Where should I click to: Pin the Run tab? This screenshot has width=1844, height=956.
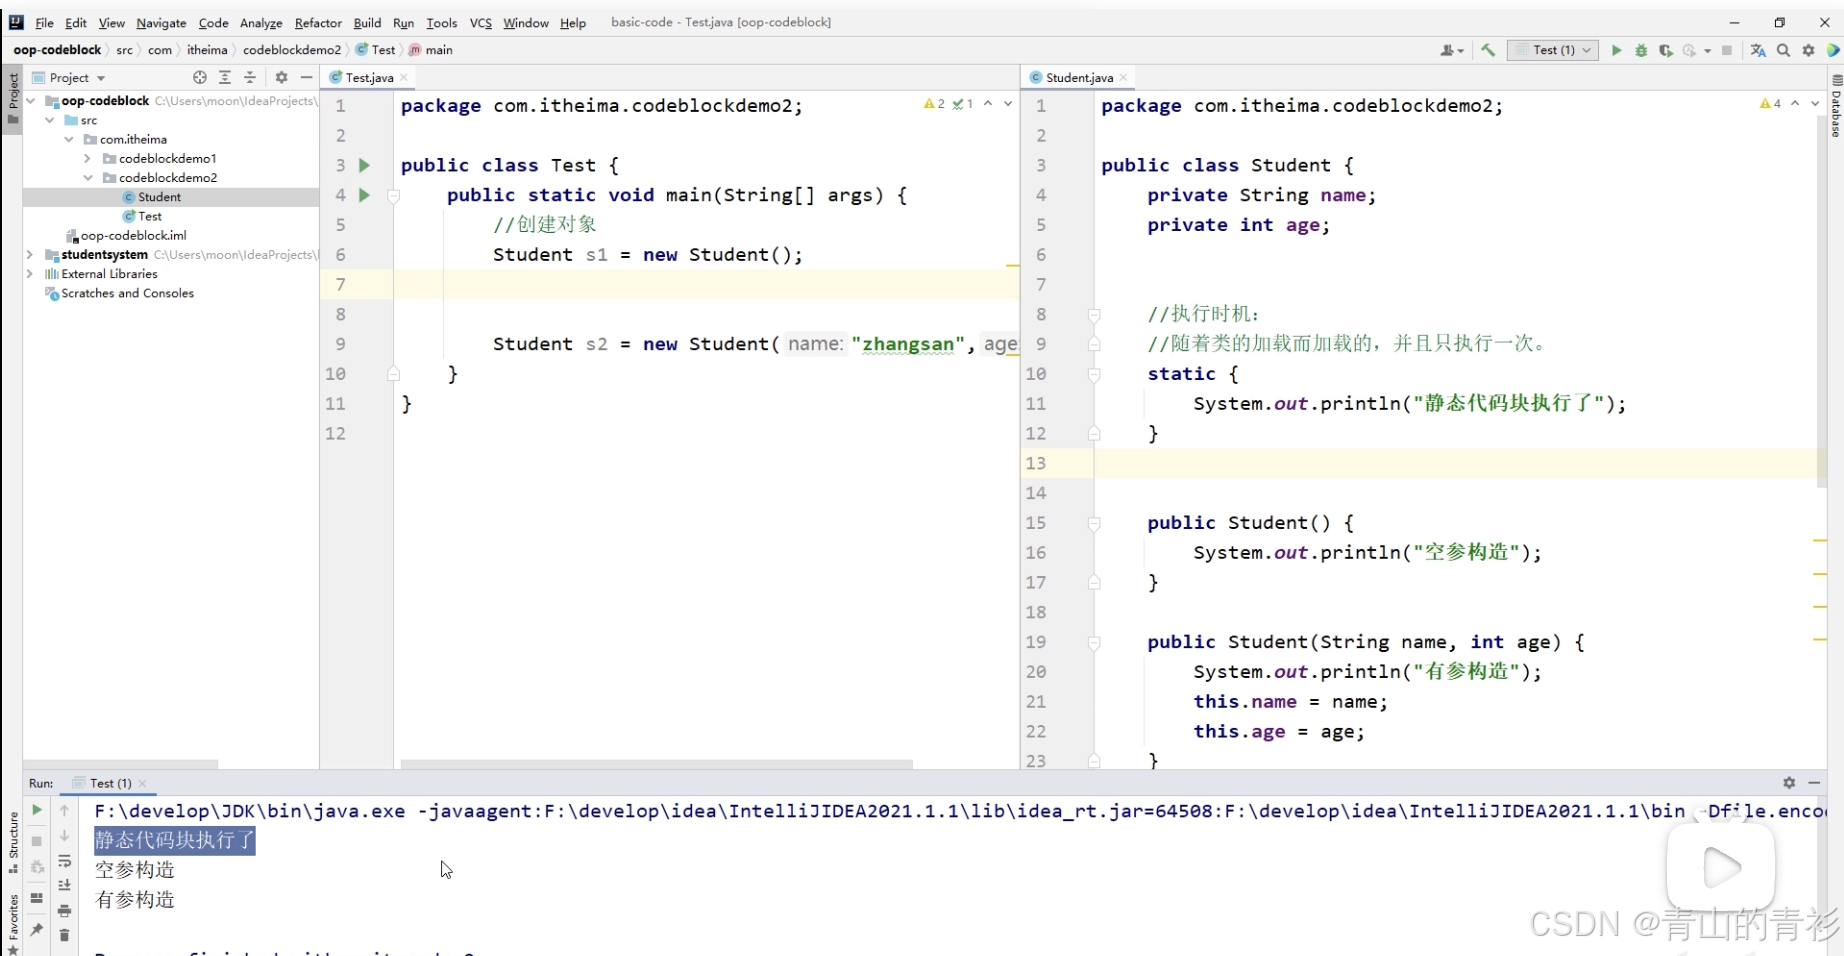37,930
